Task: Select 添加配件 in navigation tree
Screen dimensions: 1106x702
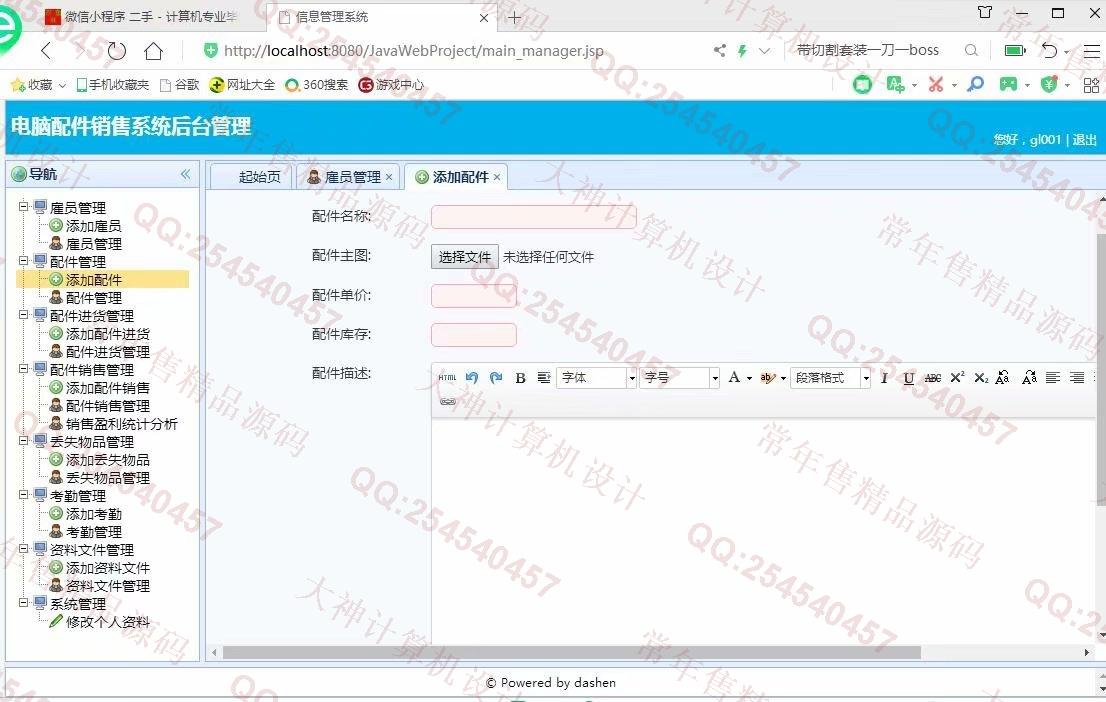Action: coord(93,280)
